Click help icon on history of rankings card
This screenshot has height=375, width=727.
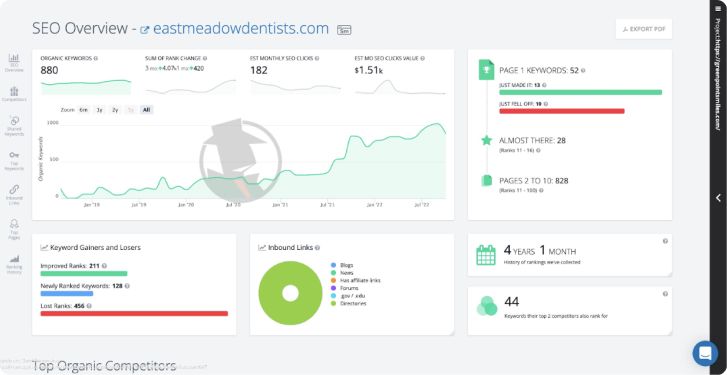coord(665,241)
